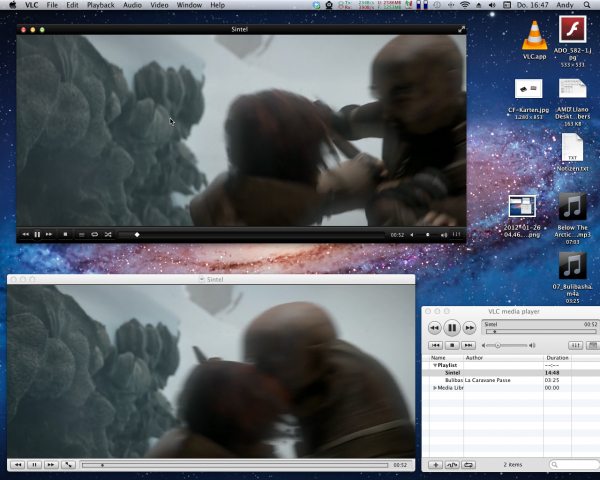Mute audio with the dark window's speaker icon
The image size is (600, 480).
tap(412, 235)
